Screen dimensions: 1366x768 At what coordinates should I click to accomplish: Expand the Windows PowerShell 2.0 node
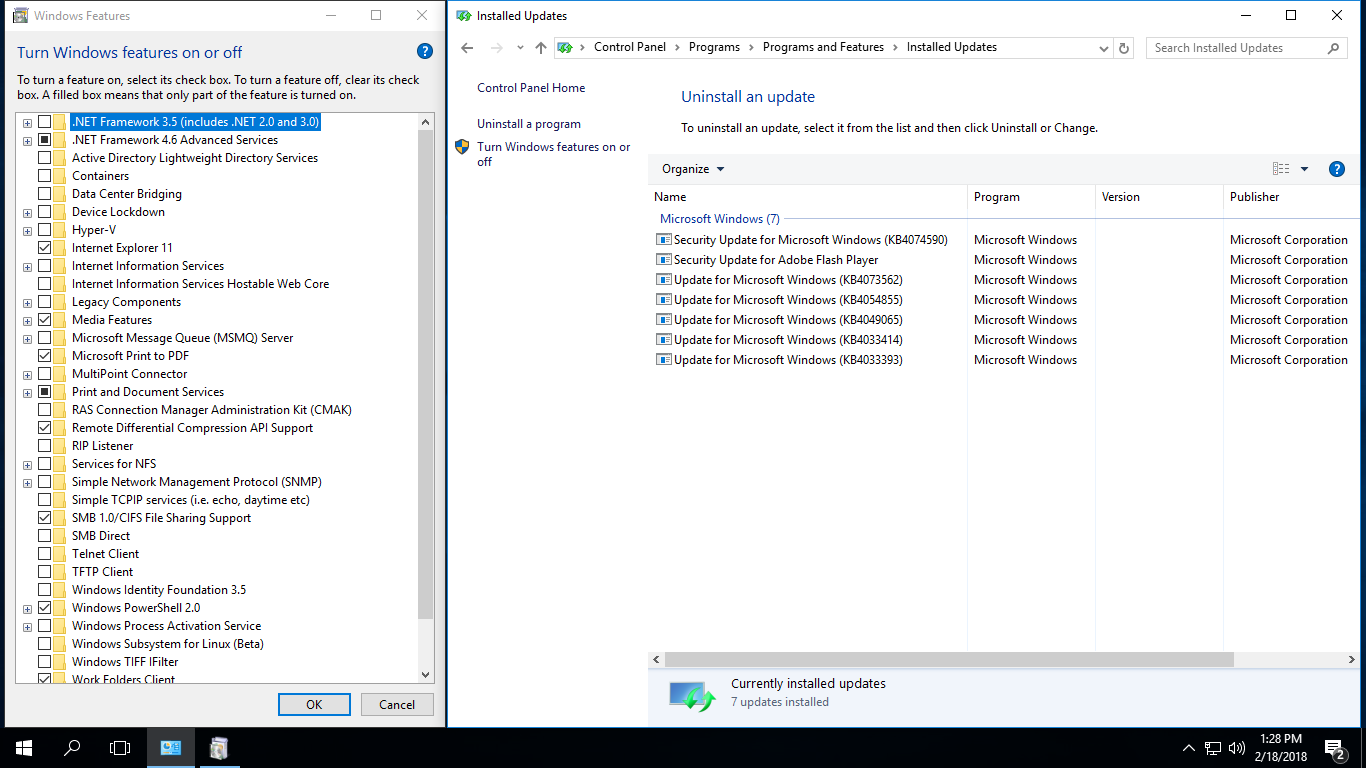coord(28,609)
